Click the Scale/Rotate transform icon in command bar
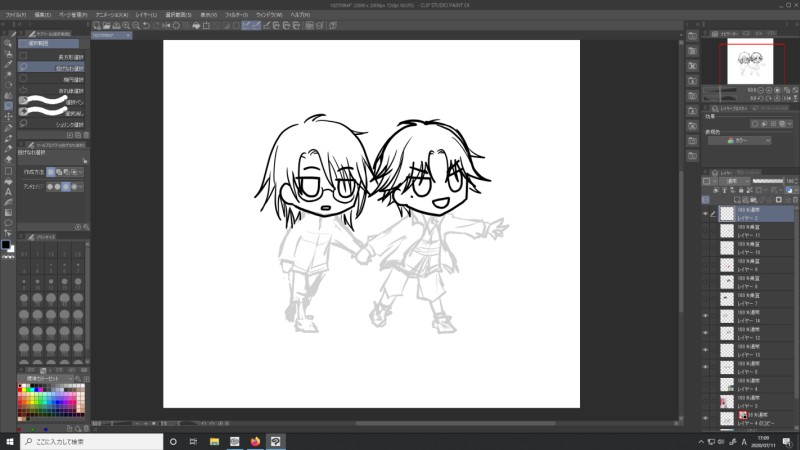Image resolution: width=800 pixels, height=450 pixels. click(206, 25)
